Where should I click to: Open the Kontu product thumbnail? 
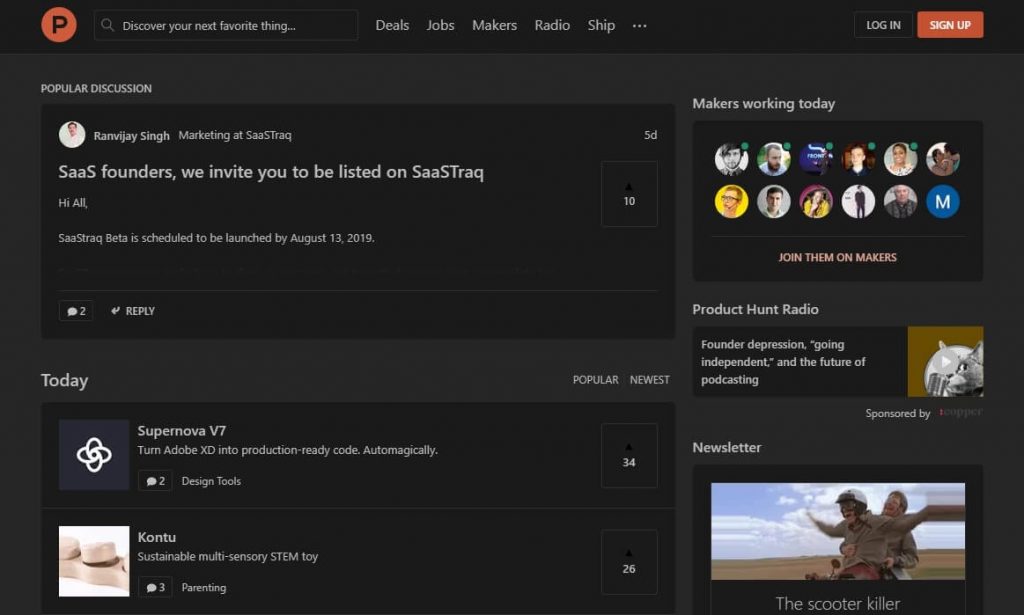94,561
